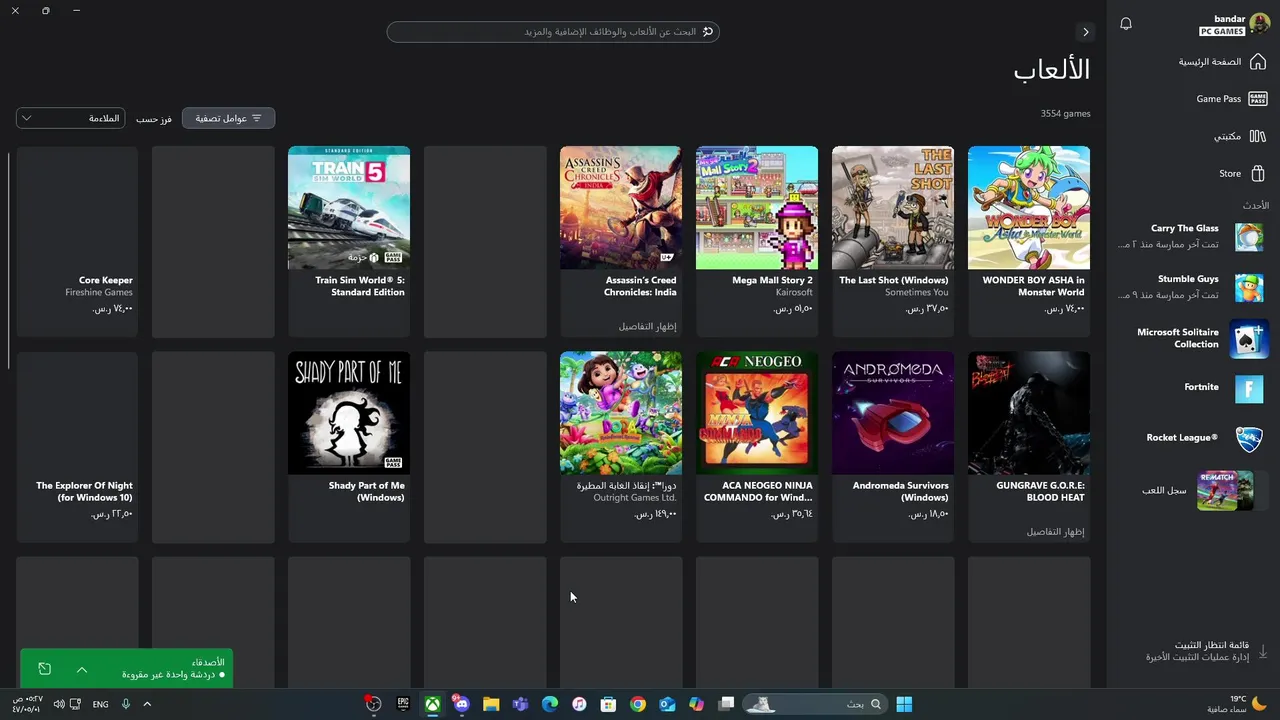Image resolution: width=1280 pixels, height=720 pixels.
Task: Open the weather widget 19°C
Action: click(1239, 704)
